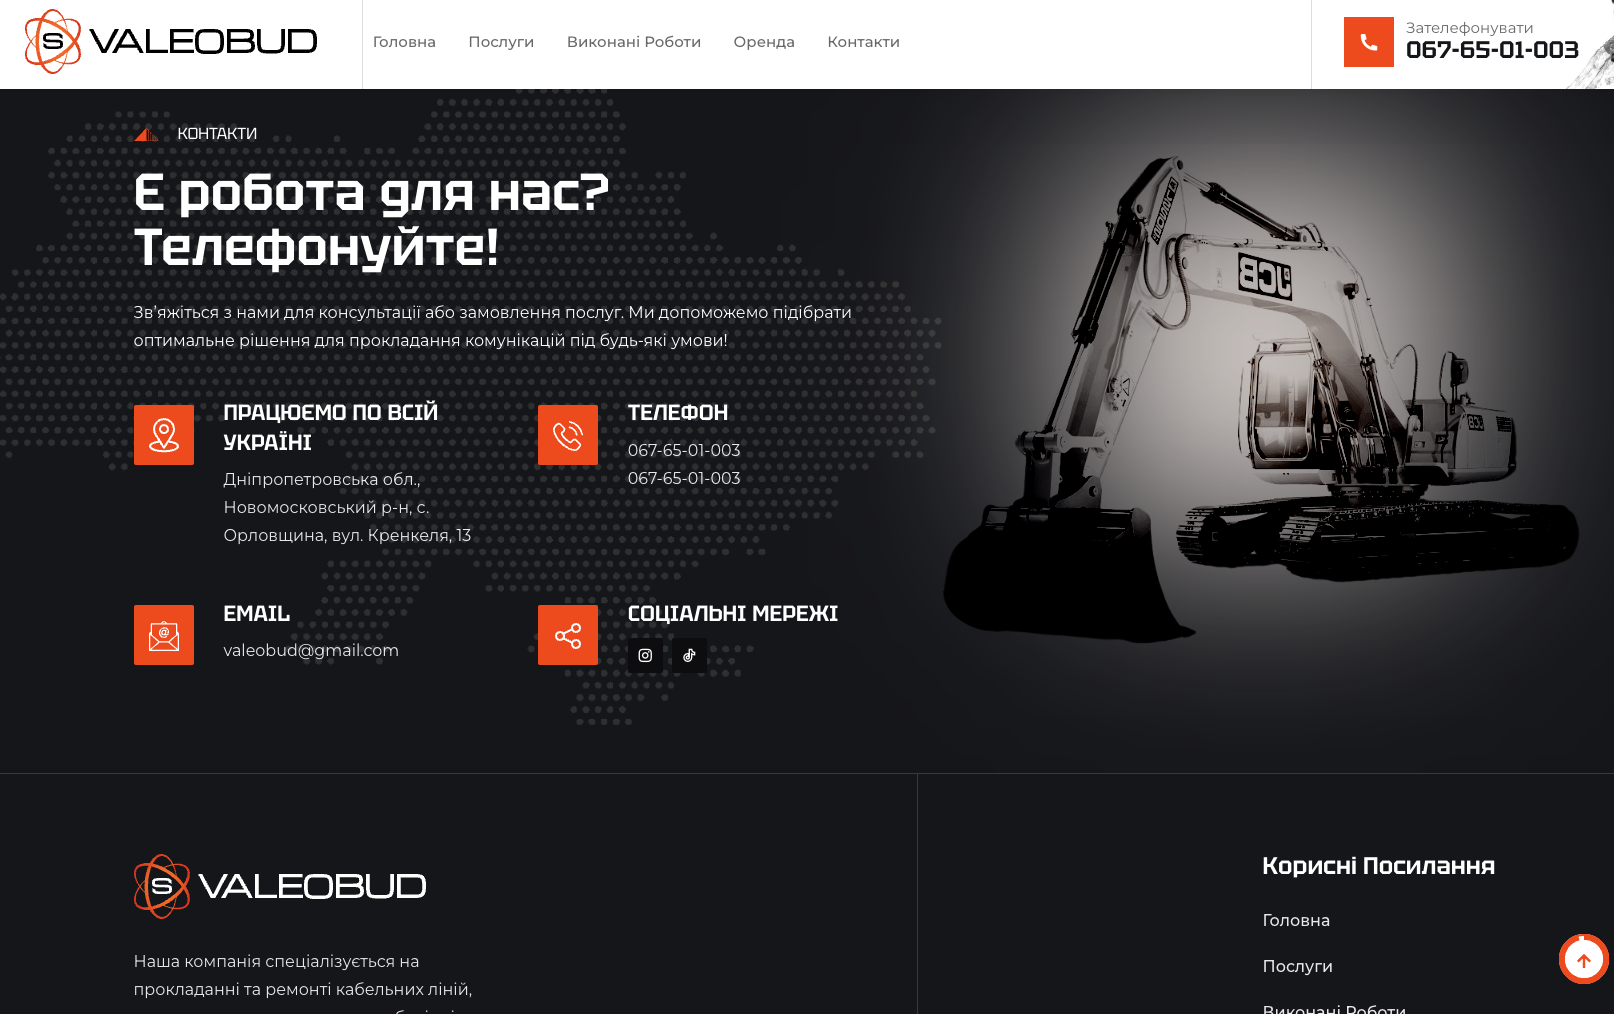1614x1014 pixels.
Task: Click the VALEOBUD logo in header
Action: 171,42
